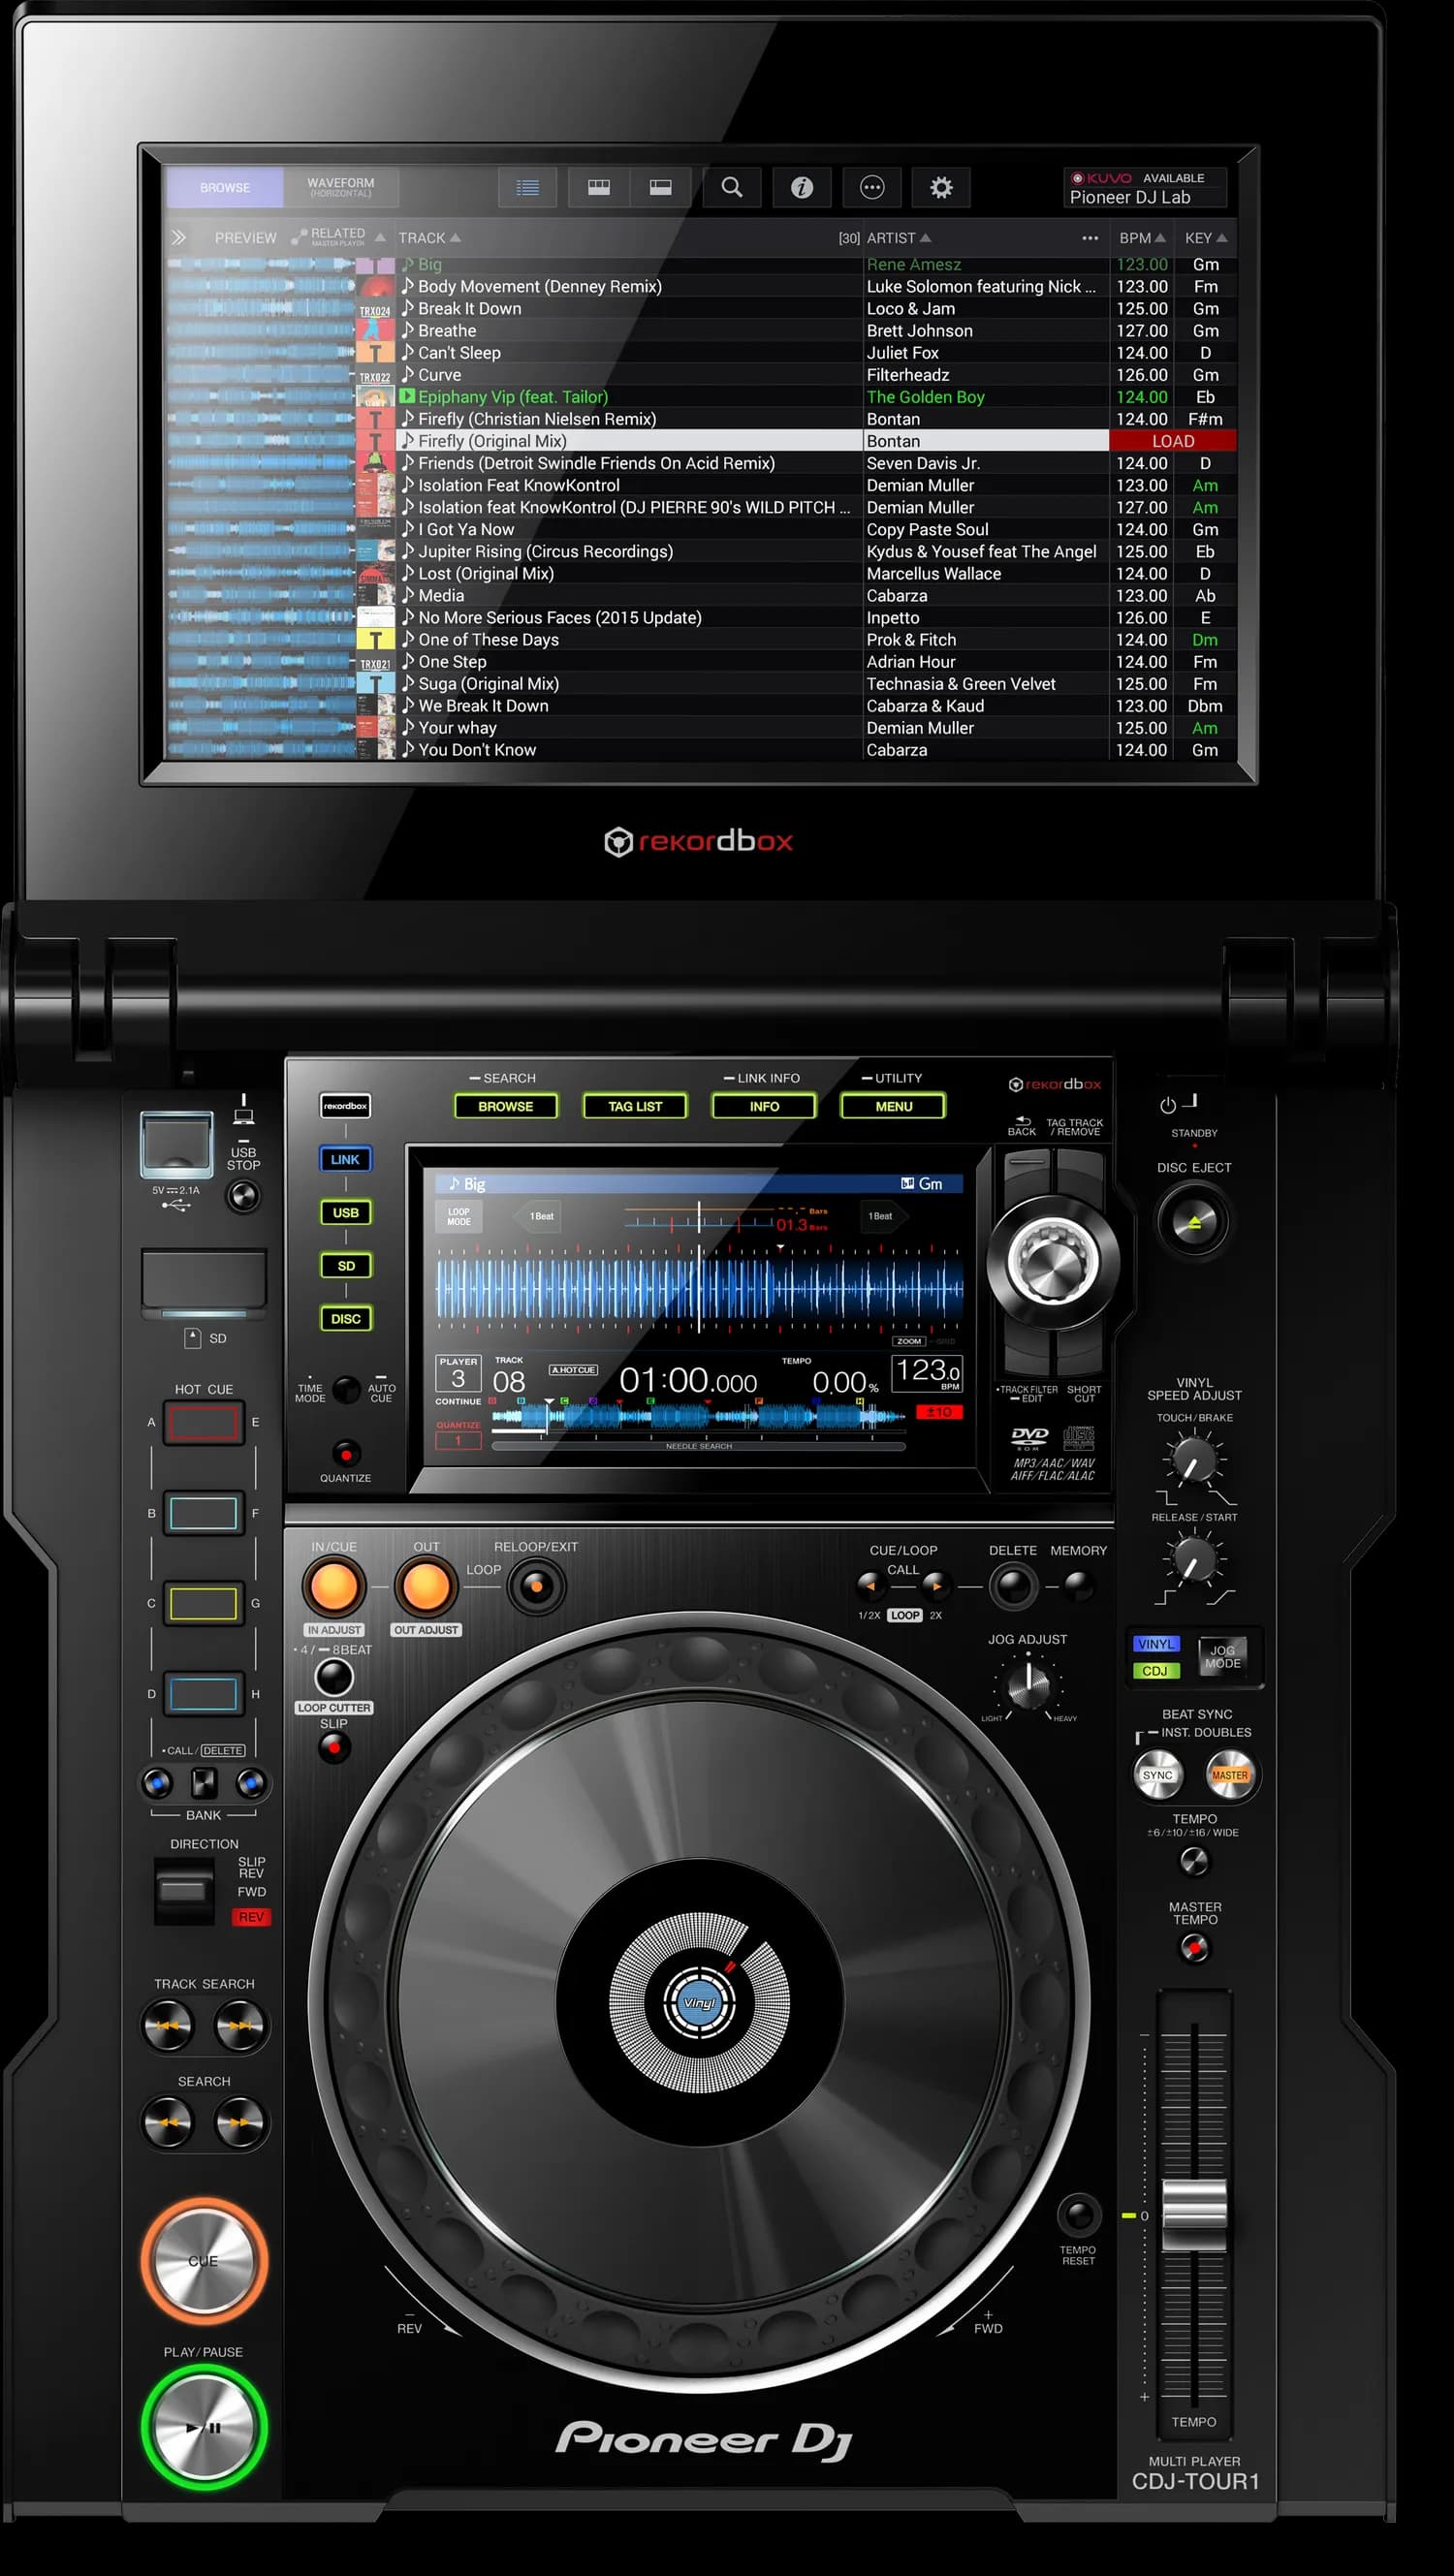
Task: Tap LOOP MODE on player display
Action: [x=459, y=1216]
